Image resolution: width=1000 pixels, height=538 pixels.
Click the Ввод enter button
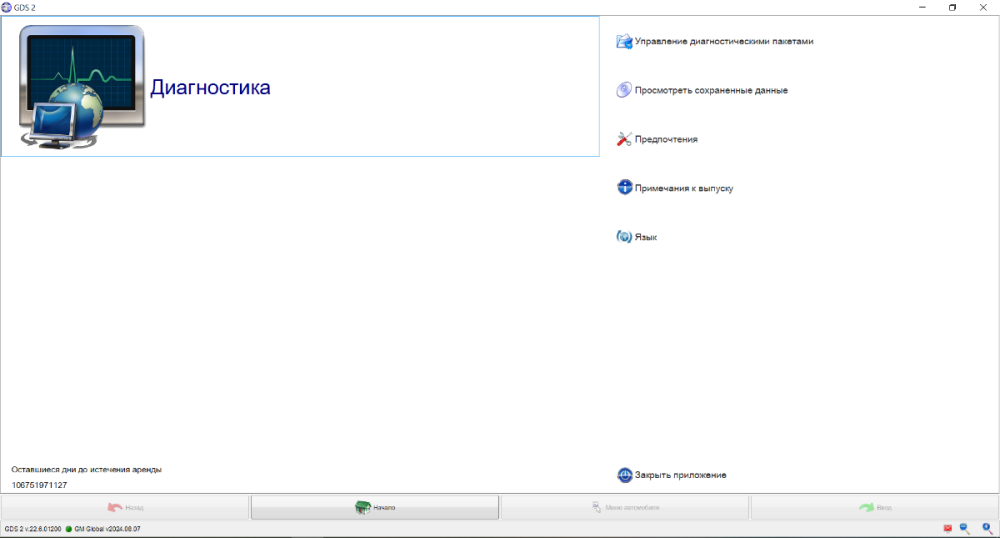tap(875, 507)
